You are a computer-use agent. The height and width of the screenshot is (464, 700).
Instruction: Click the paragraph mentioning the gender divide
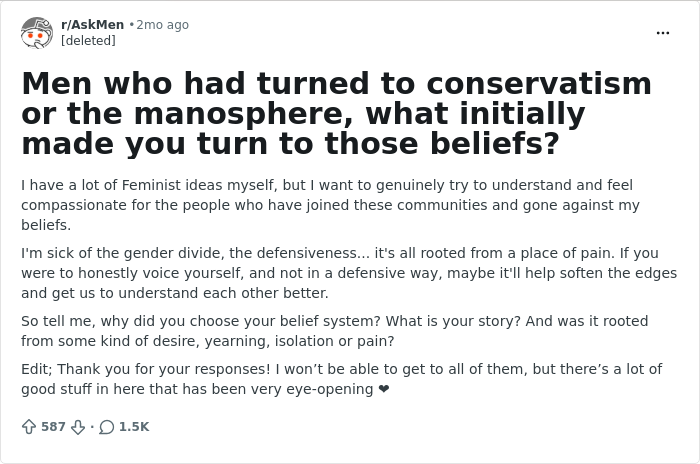click(349, 273)
